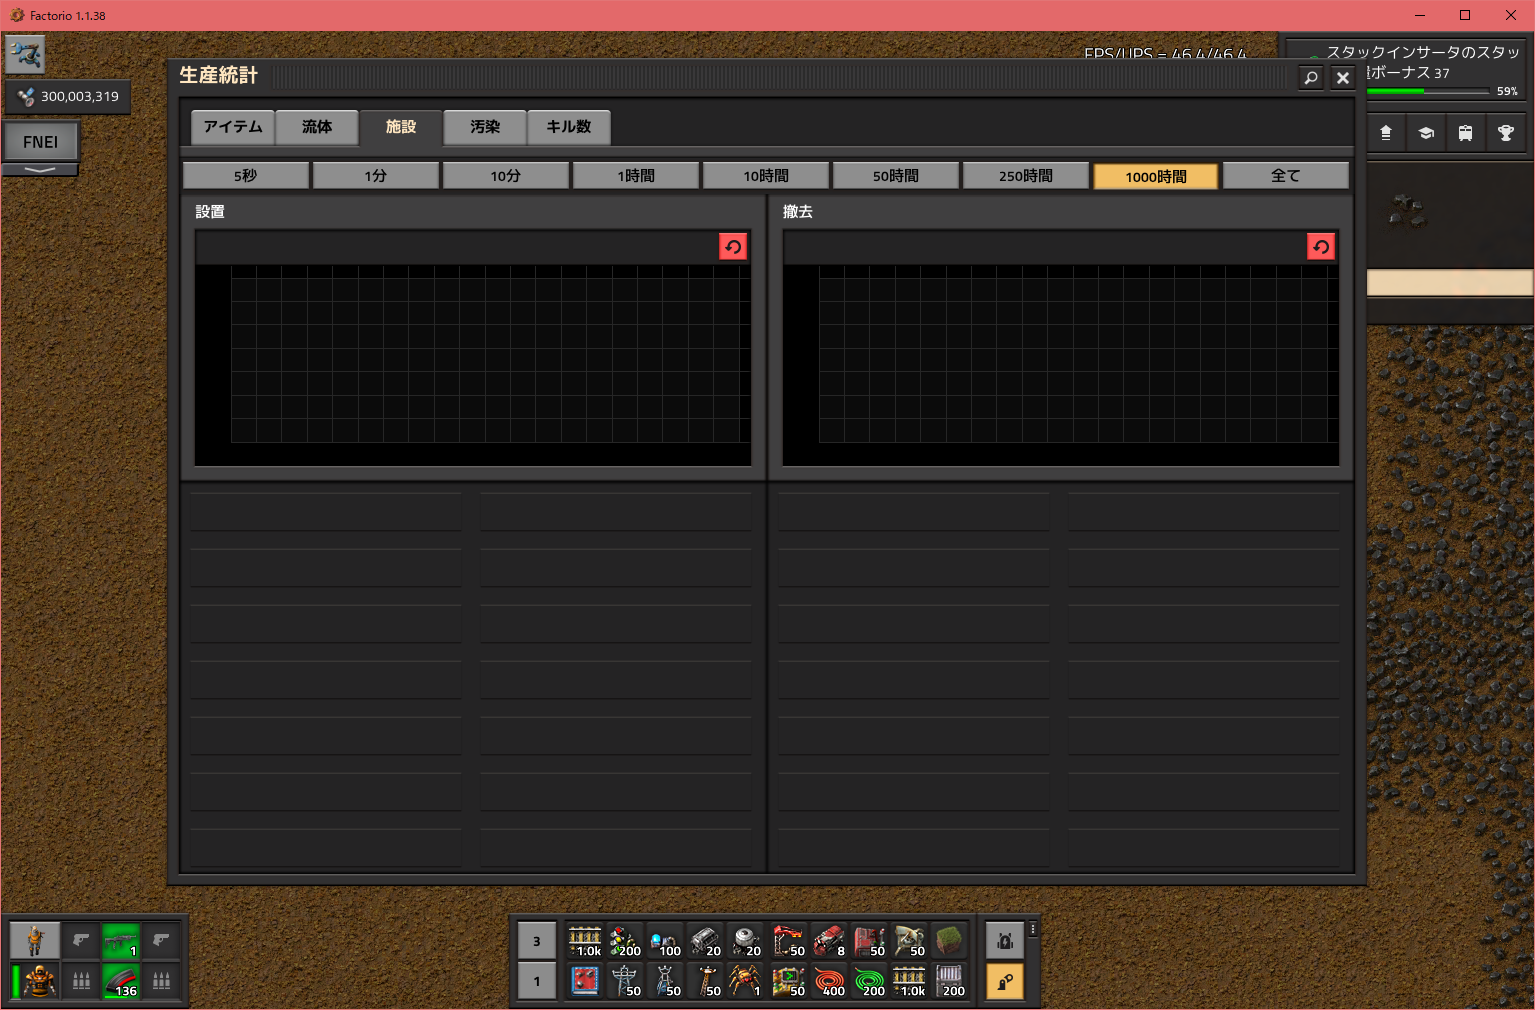
Task: Click quickbar page selector showing 3
Action: pos(537,941)
